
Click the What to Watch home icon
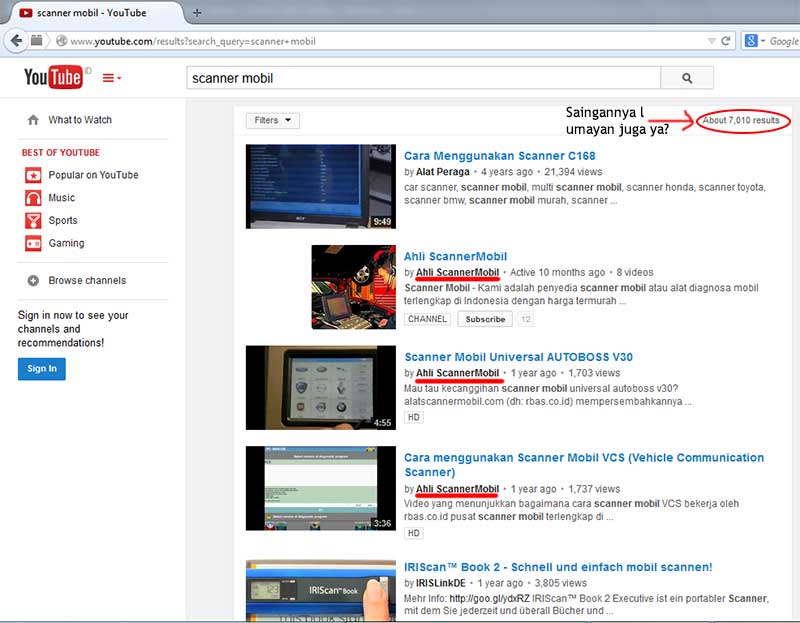pos(33,120)
